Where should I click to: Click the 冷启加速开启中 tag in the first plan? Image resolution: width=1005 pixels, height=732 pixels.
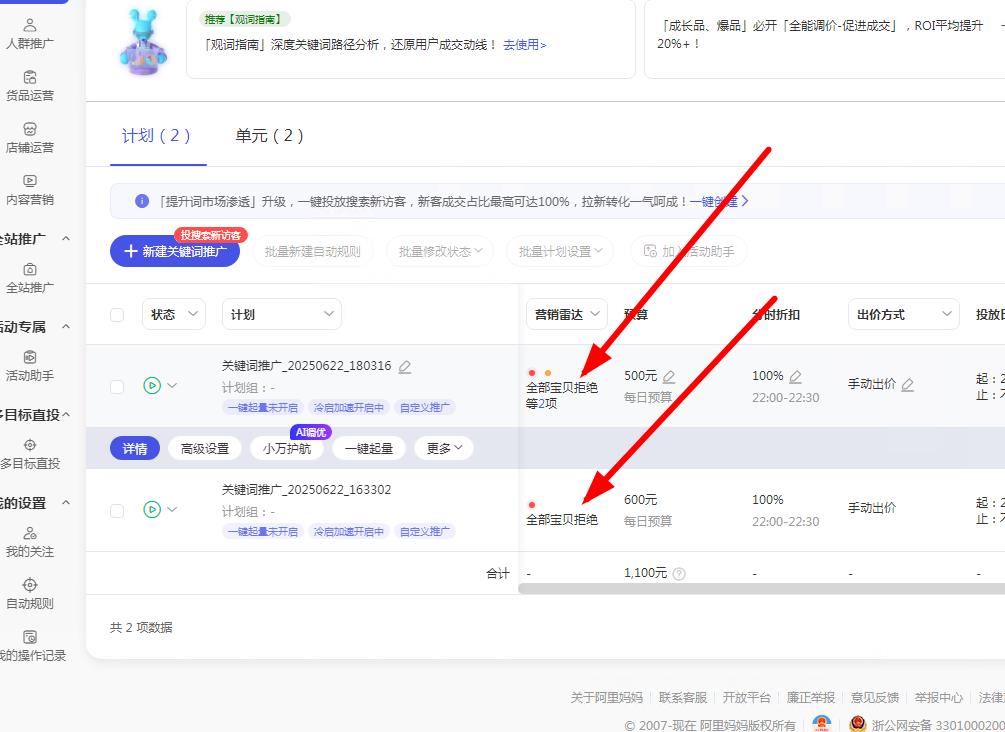point(349,407)
